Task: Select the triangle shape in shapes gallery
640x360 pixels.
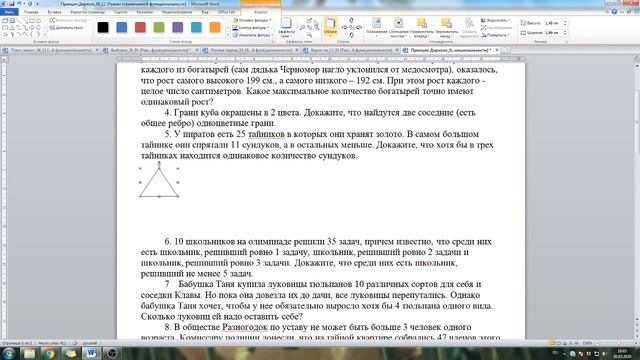Action: pos(12,27)
